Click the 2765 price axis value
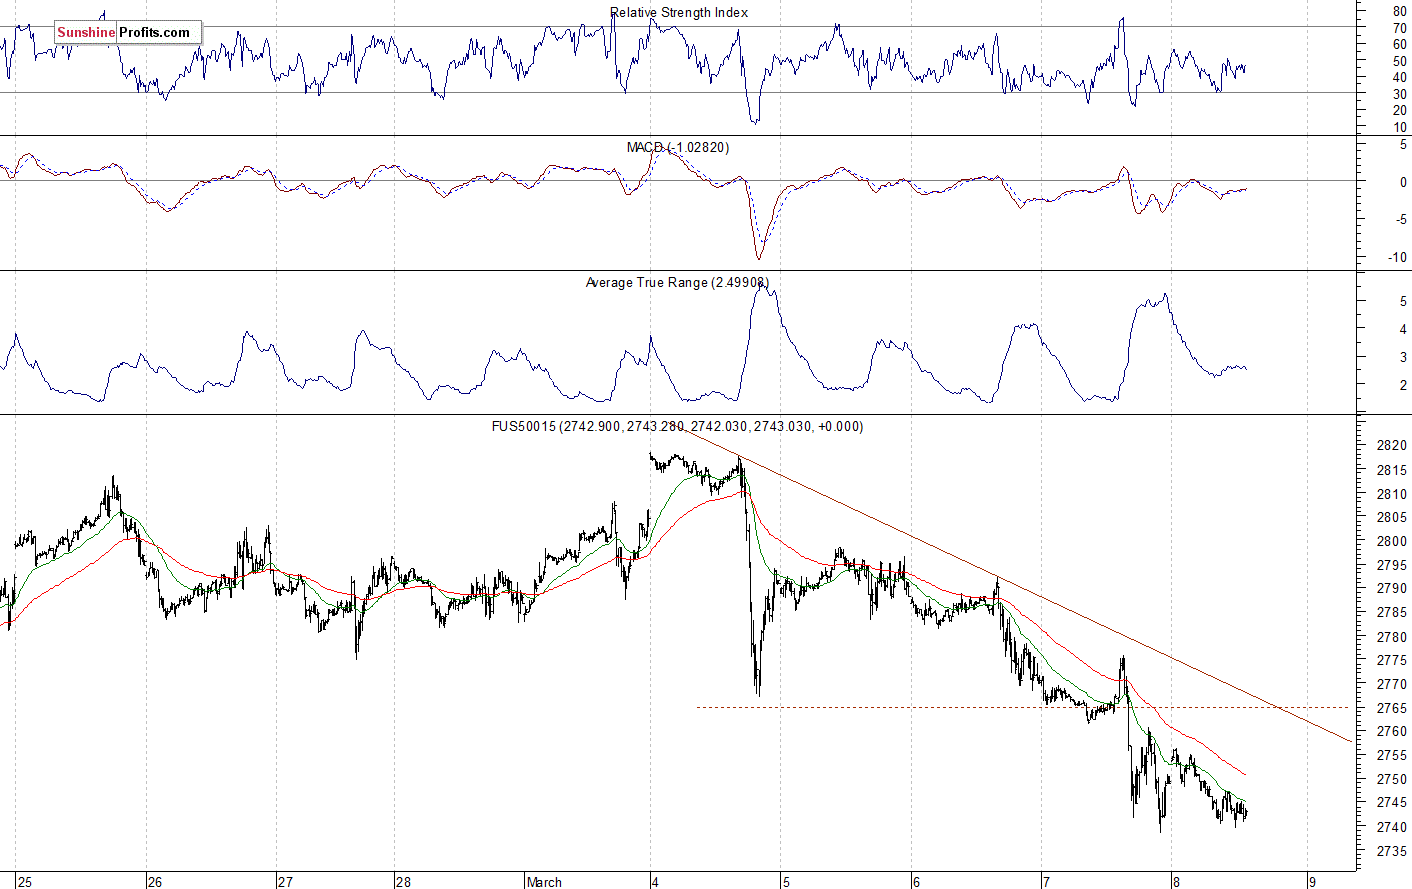 [x=1391, y=708]
